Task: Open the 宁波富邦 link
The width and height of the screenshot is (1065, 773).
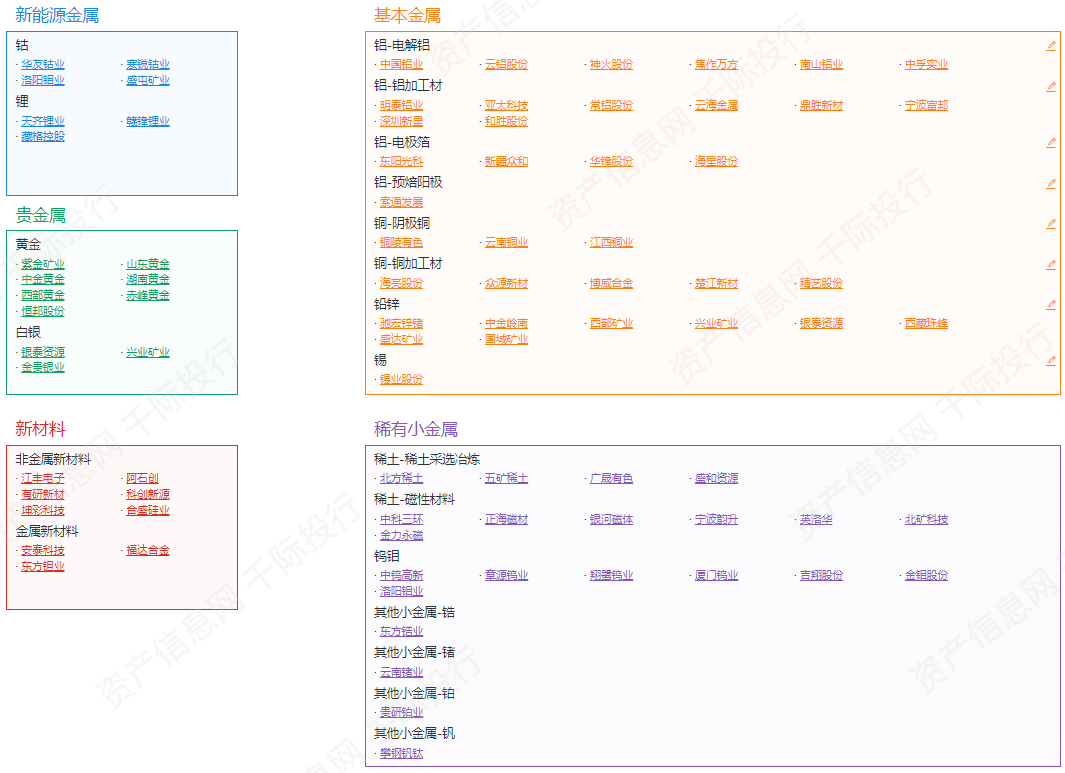Action: 926,105
